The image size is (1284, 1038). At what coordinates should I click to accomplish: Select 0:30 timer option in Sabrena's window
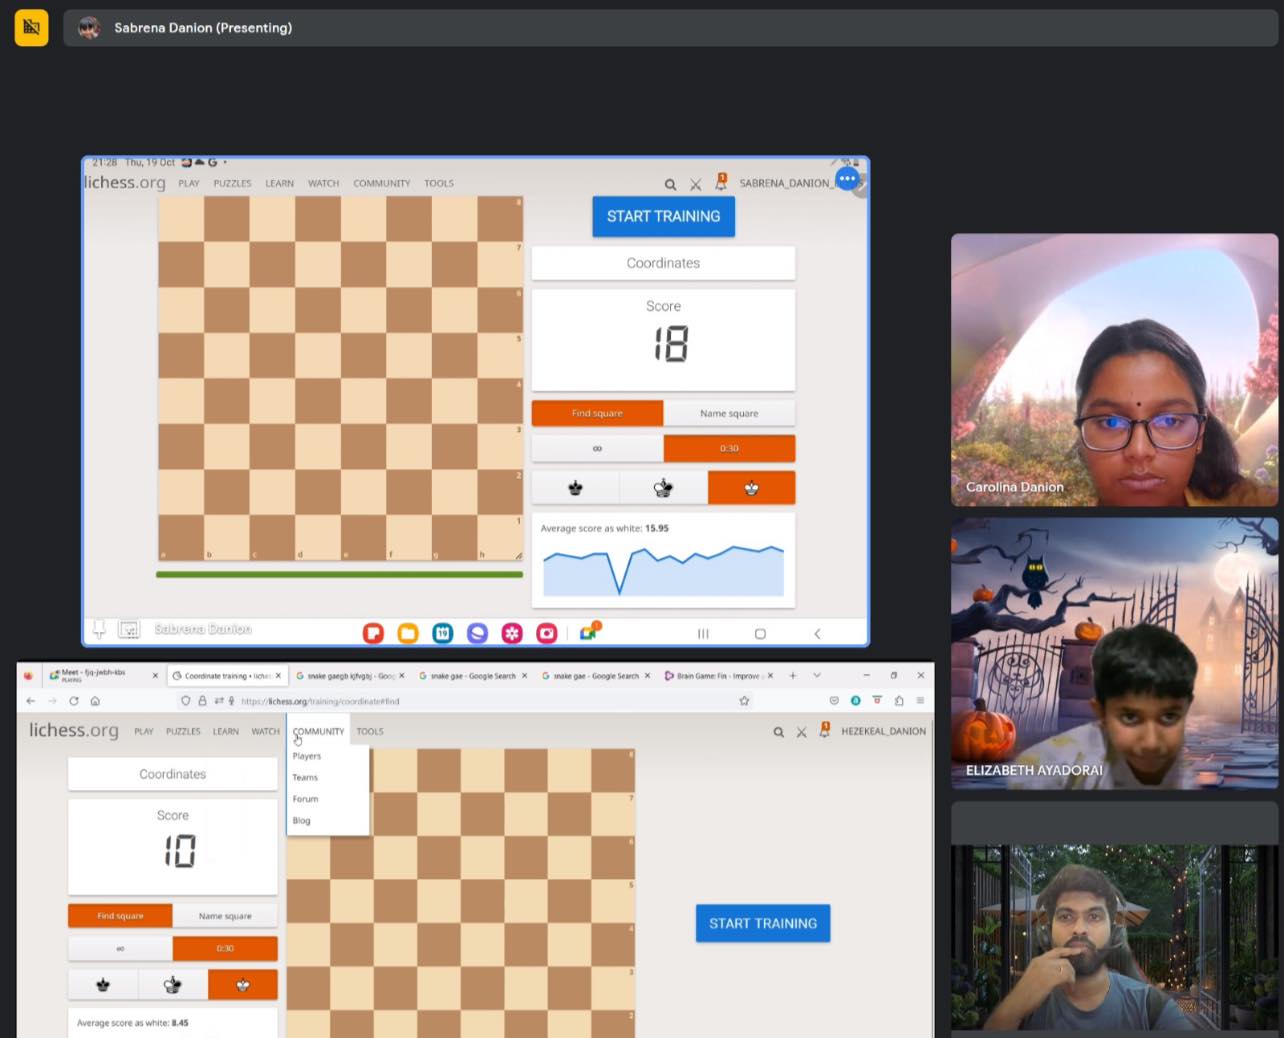729,448
